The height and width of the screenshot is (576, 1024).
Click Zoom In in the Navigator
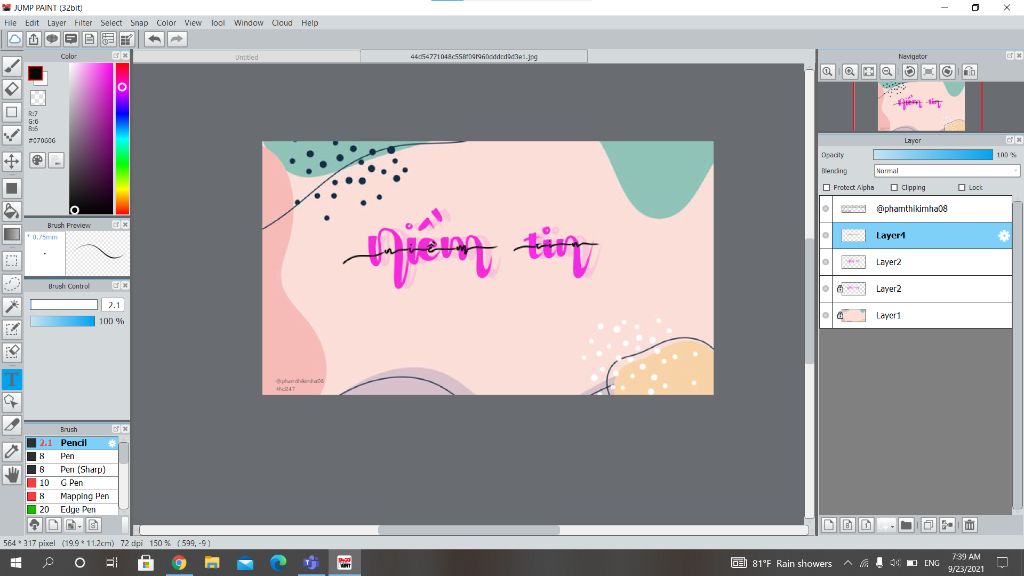850,71
